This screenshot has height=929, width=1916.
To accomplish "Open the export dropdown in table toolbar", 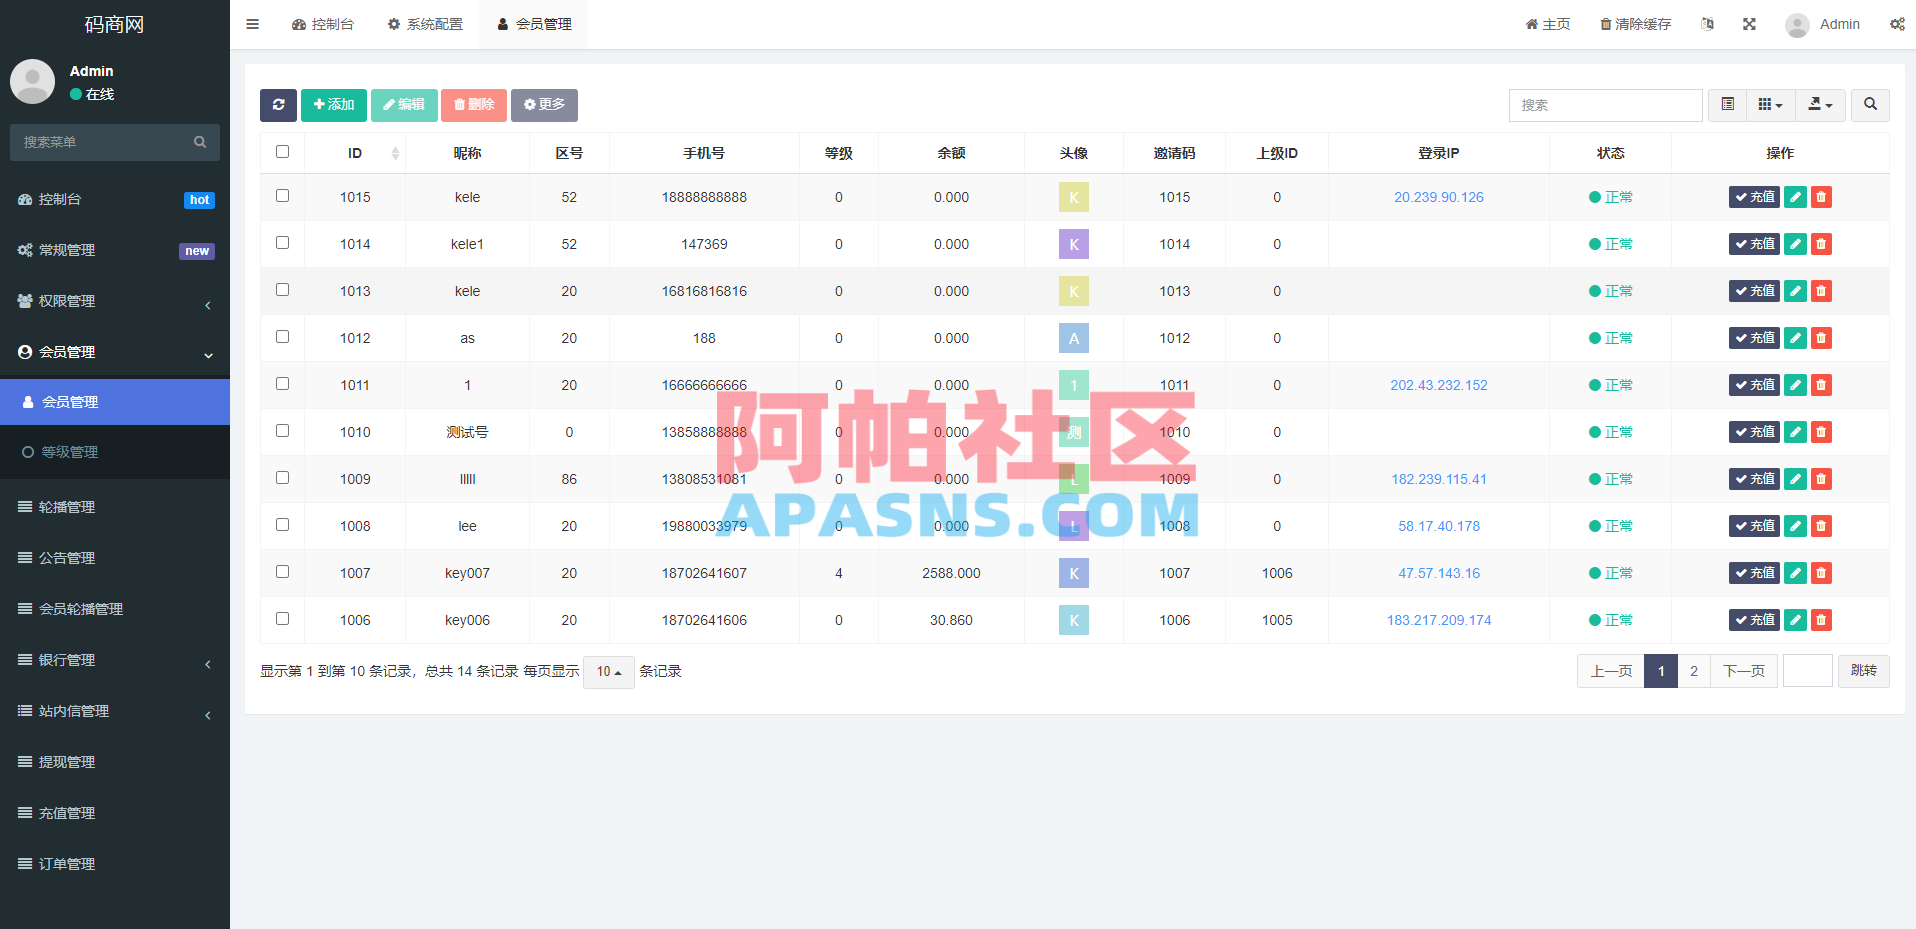I will point(1820,105).
